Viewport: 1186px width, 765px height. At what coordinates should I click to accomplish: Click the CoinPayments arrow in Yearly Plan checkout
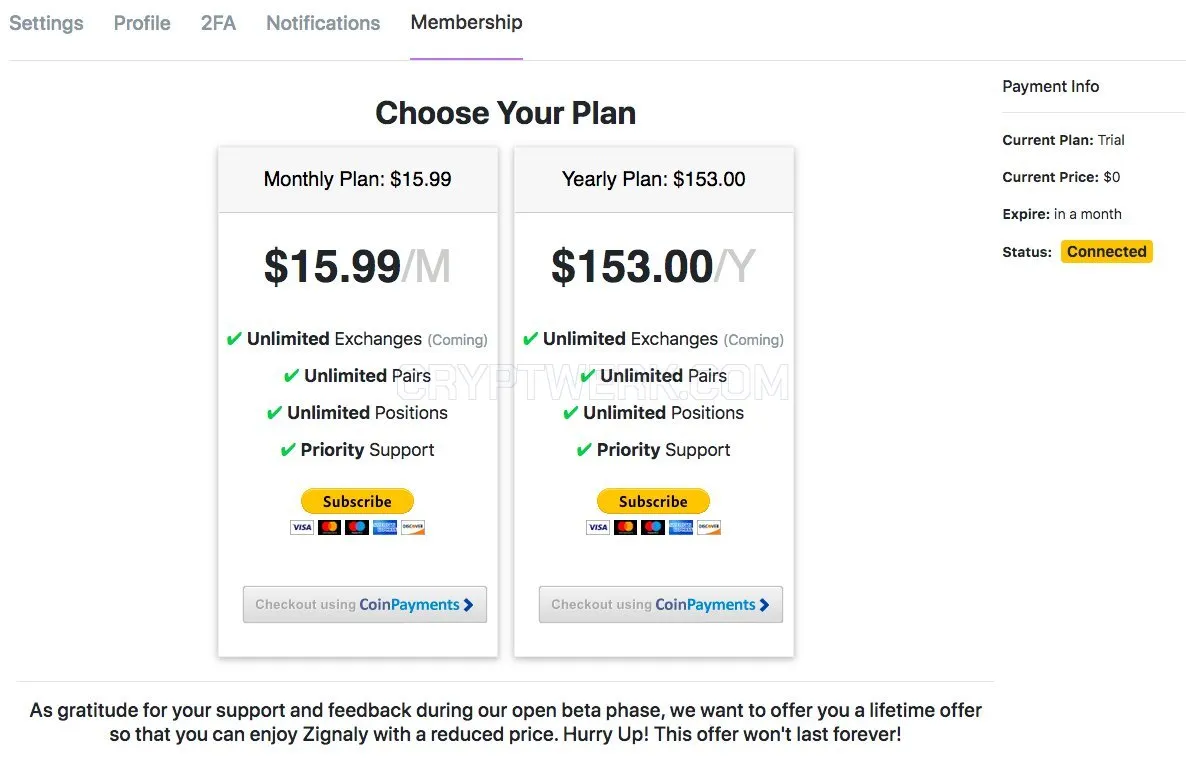764,605
